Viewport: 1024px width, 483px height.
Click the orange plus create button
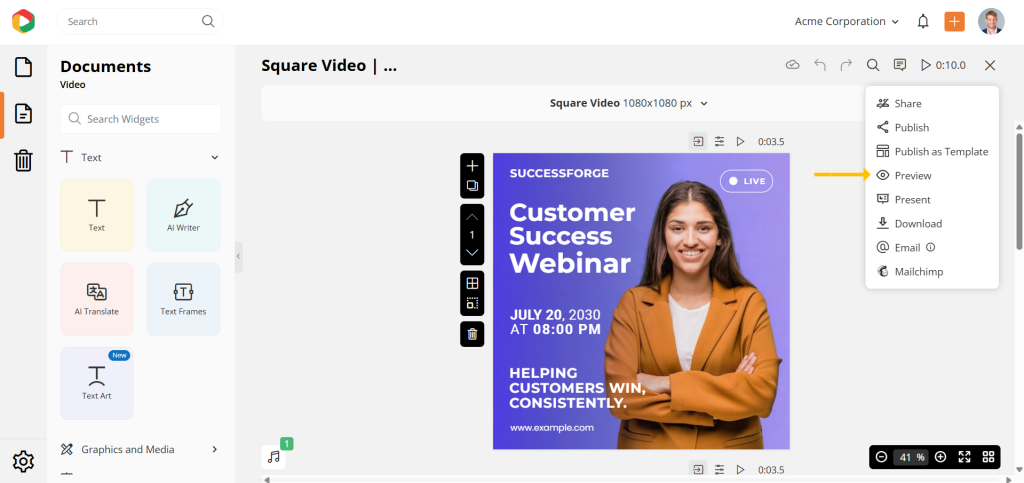(x=954, y=21)
